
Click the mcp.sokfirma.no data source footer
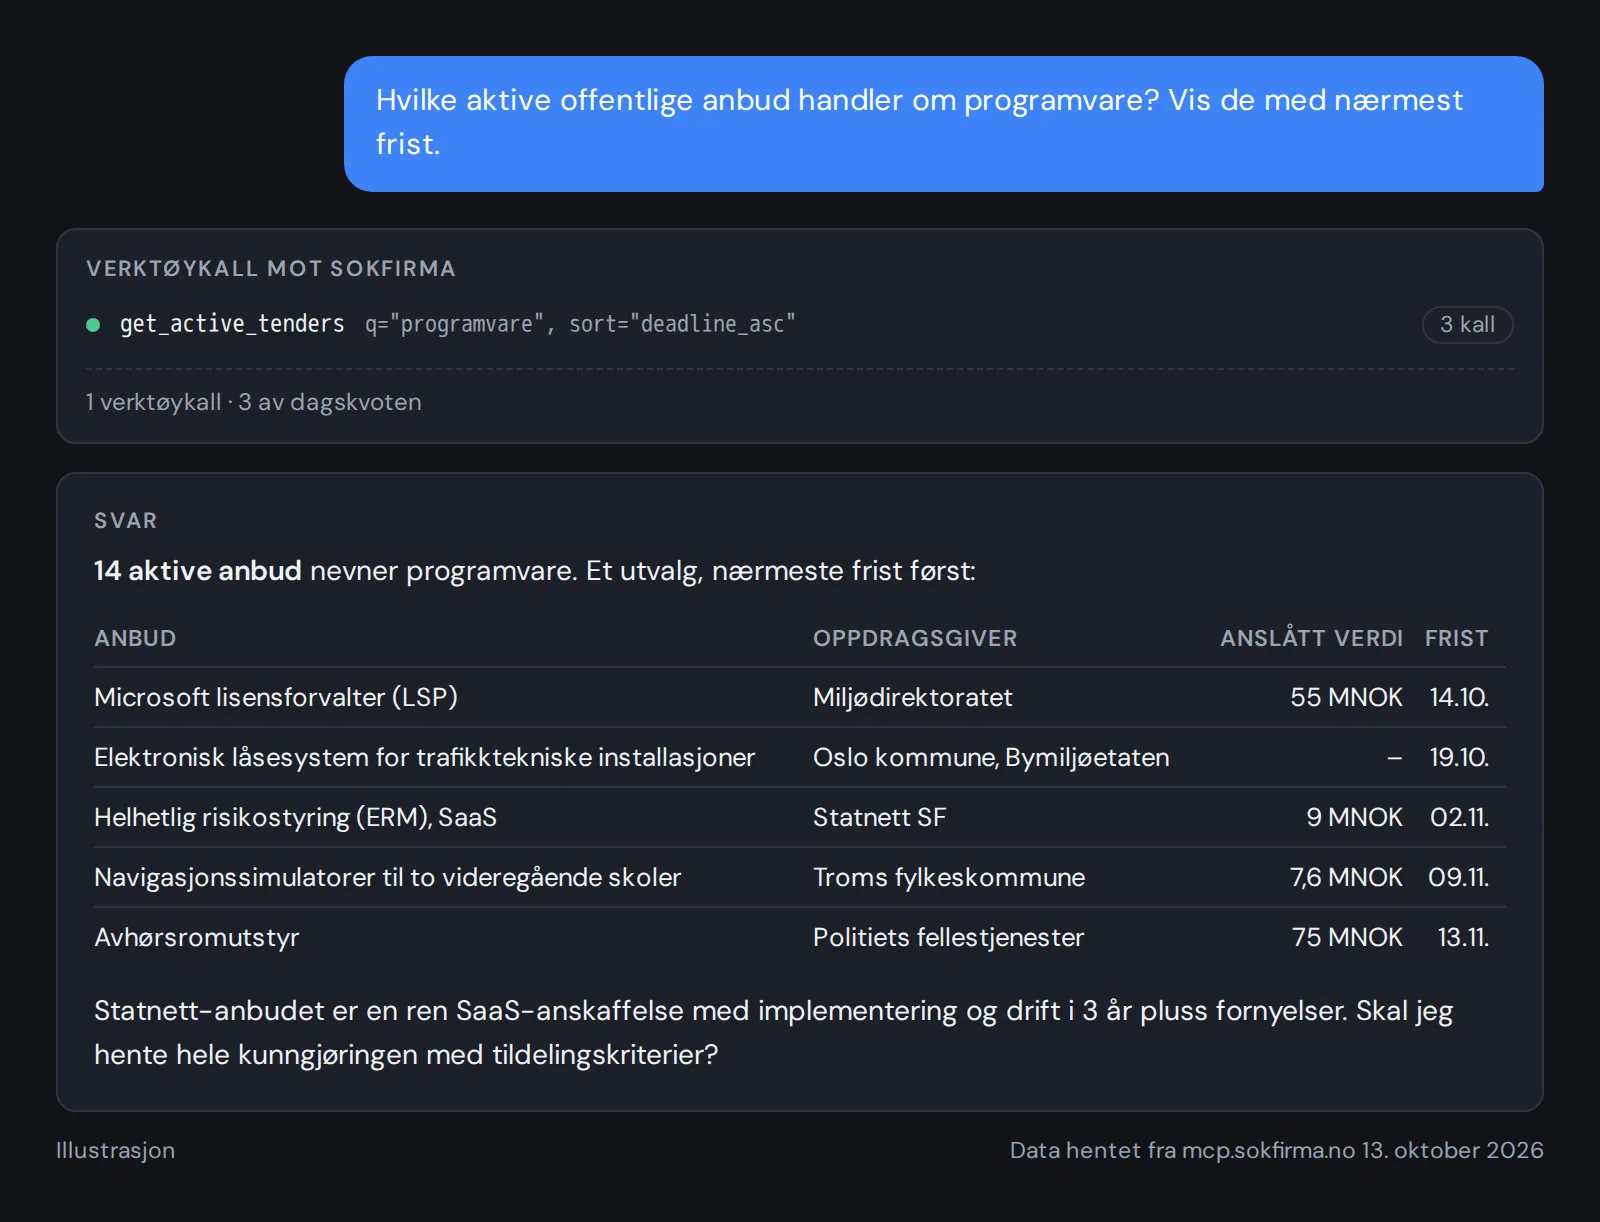1276,1151
